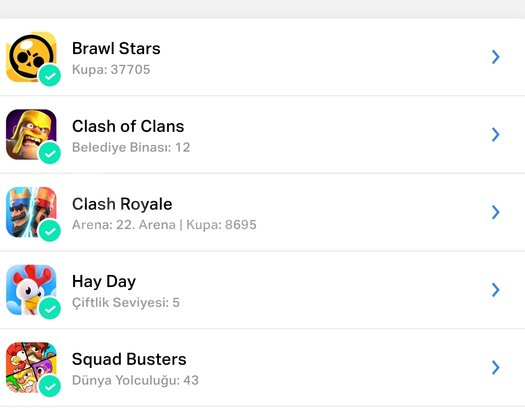Expand Brawl Stars row with chevron arrow

(x=496, y=57)
